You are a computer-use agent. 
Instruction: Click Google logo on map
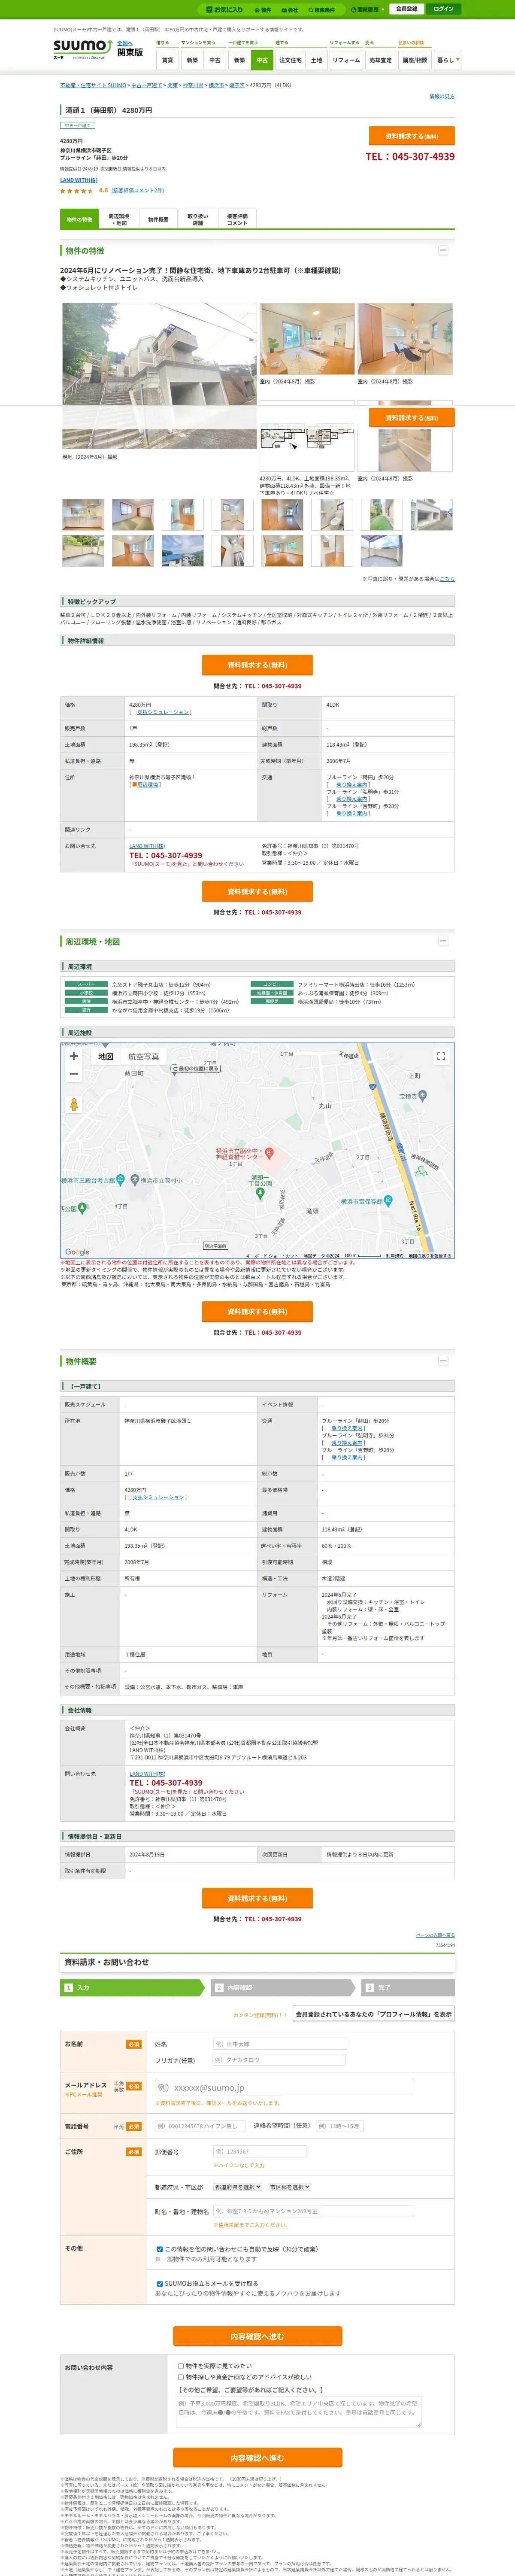[77, 1252]
